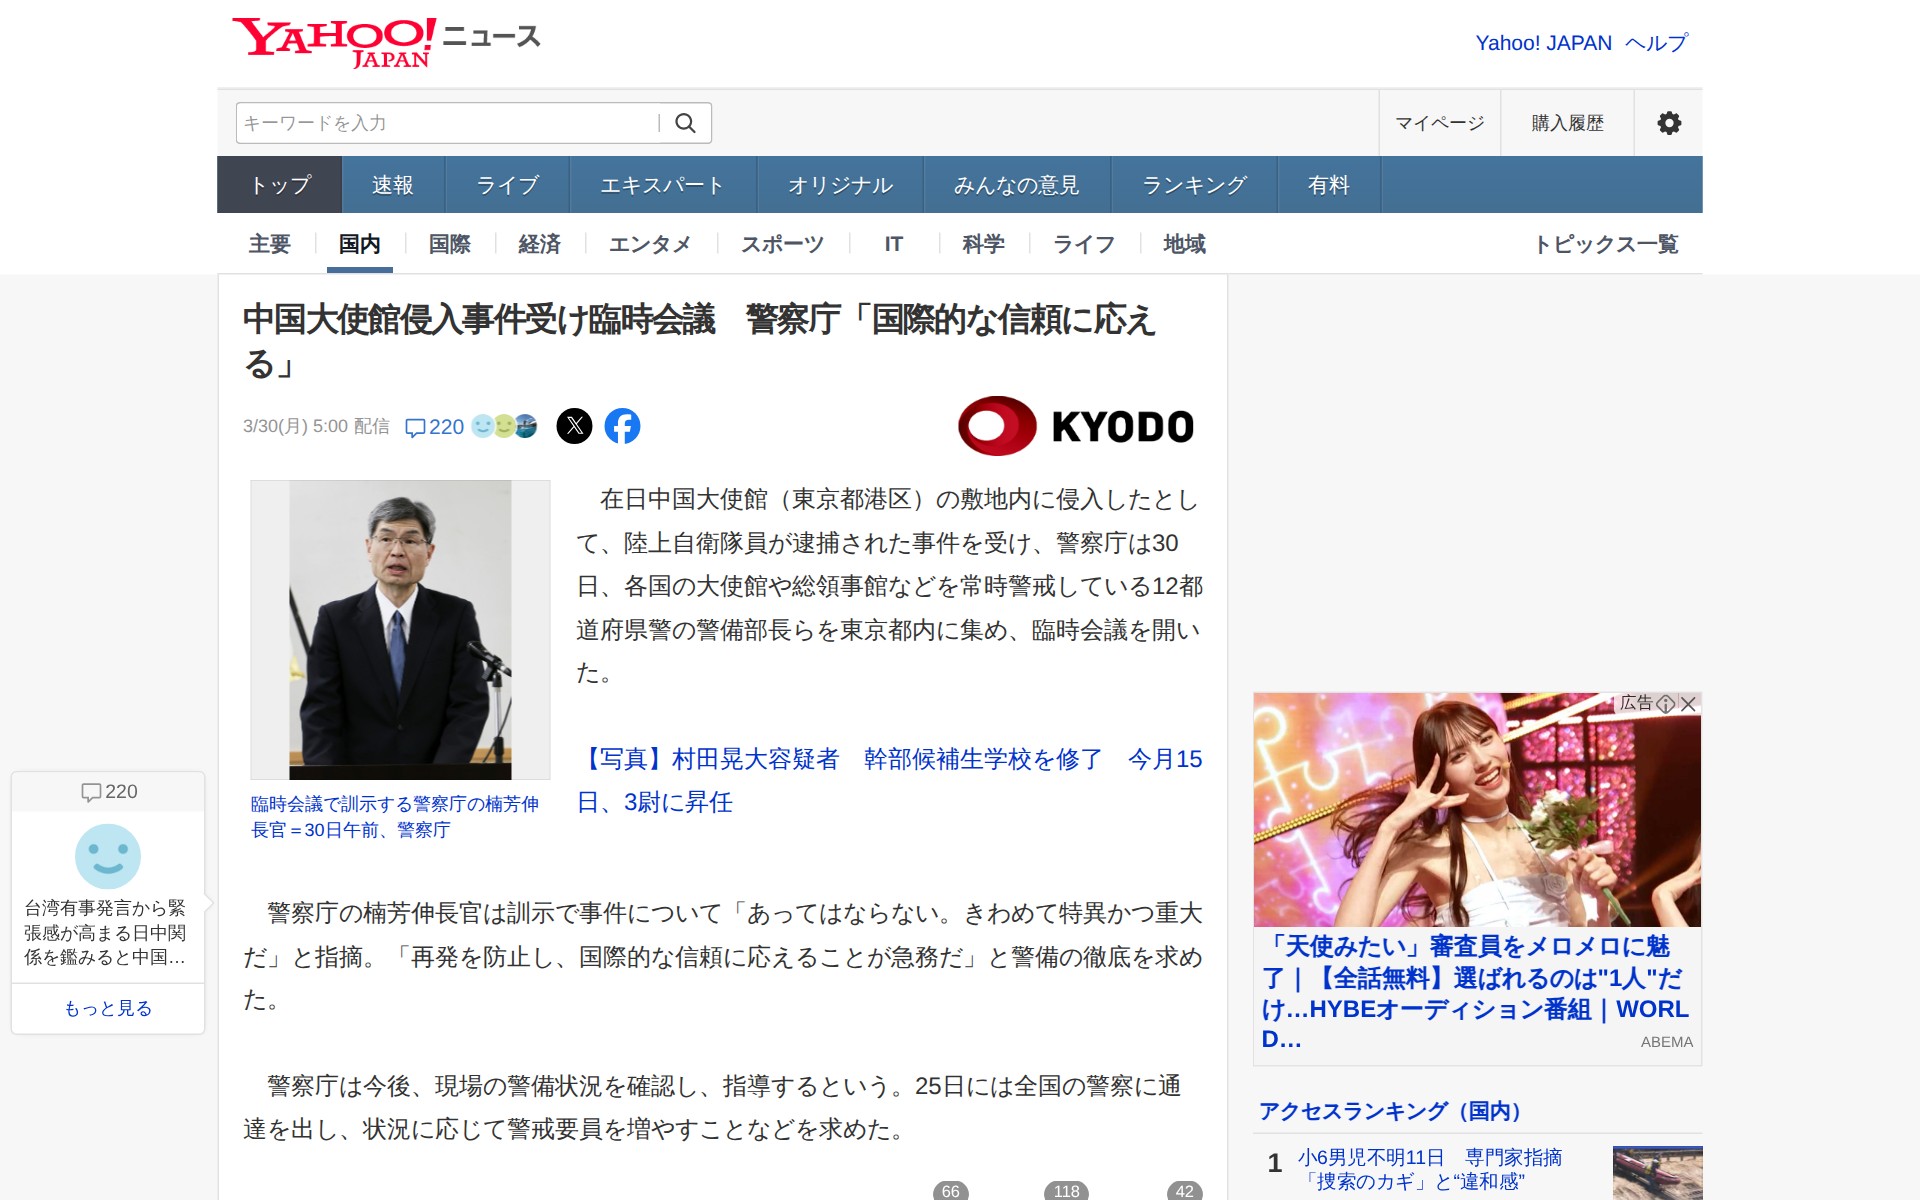Click the ad info icon
1920x1200 pixels.
tap(1665, 704)
